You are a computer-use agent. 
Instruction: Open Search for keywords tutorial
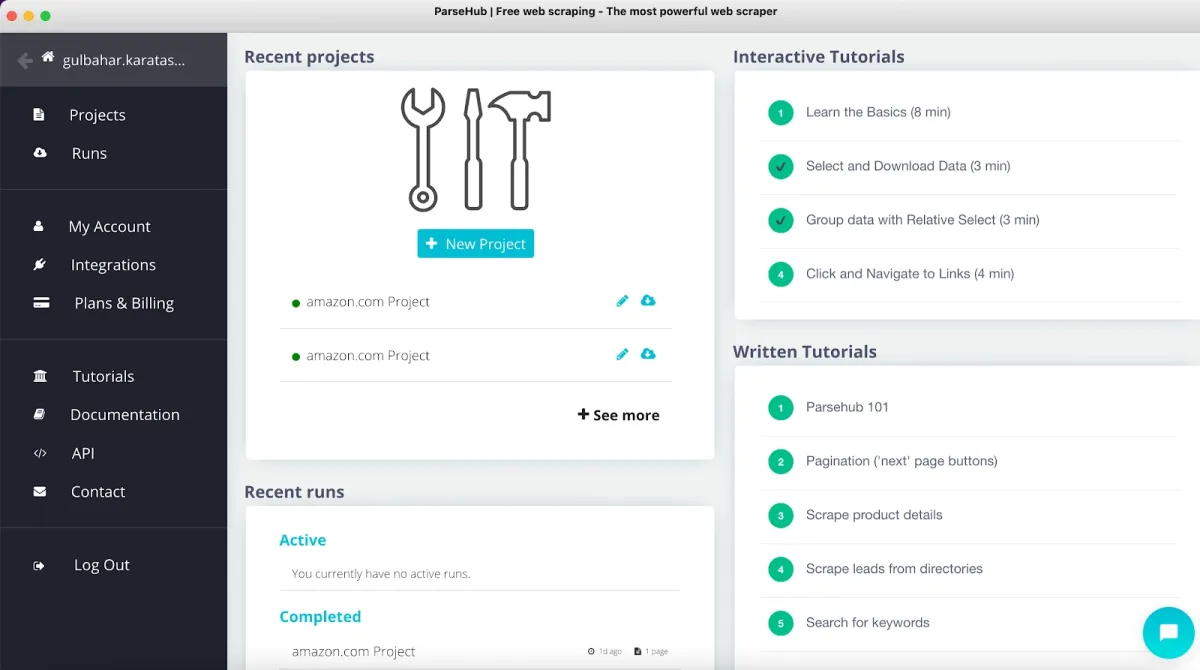(x=868, y=623)
